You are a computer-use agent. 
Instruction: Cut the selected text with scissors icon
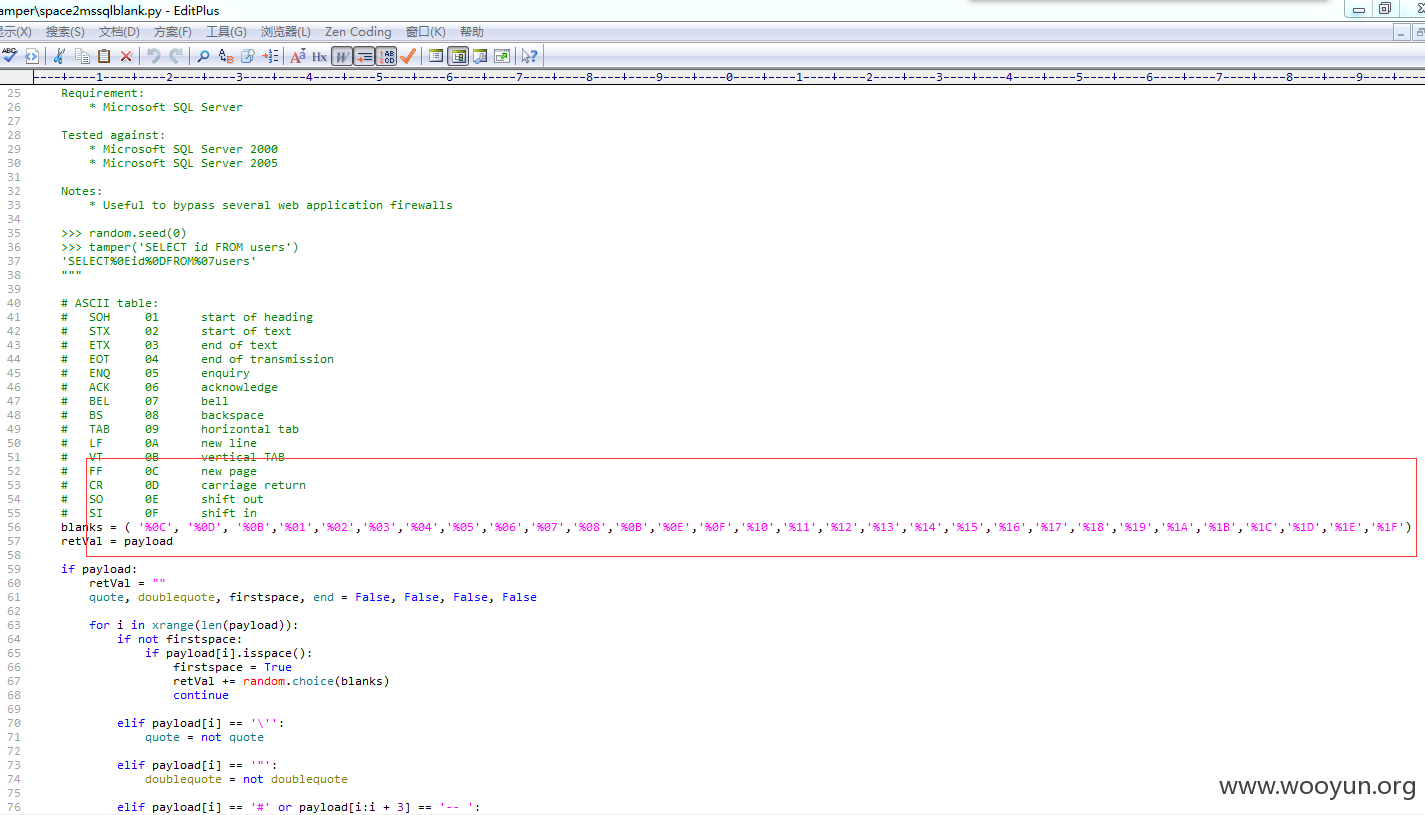click(59, 56)
